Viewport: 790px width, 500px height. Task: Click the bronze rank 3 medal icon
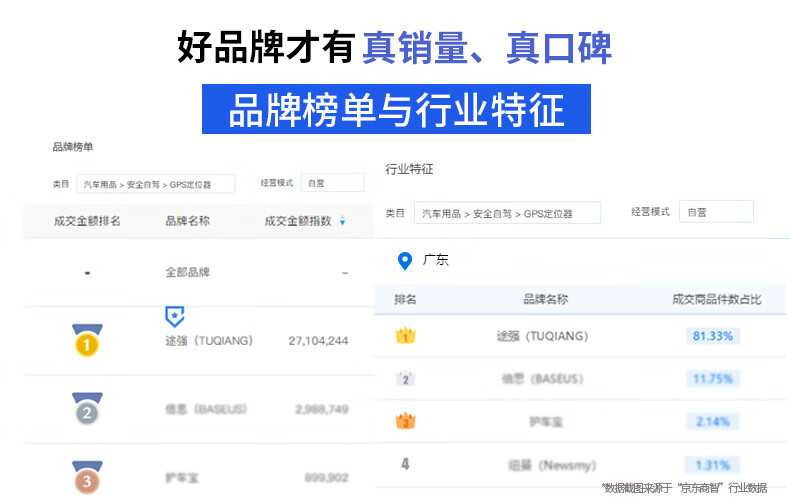point(87,477)
